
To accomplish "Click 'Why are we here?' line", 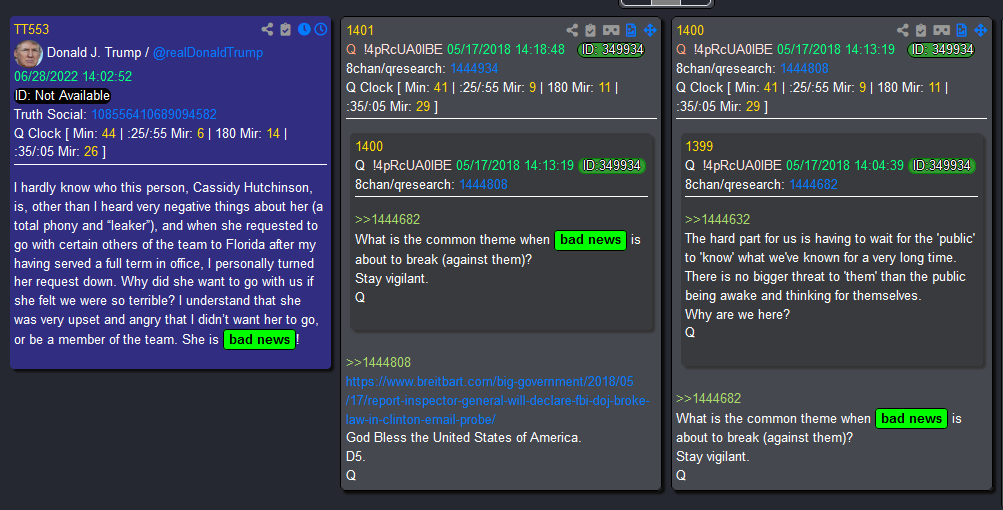I will [x=737, y=314].
